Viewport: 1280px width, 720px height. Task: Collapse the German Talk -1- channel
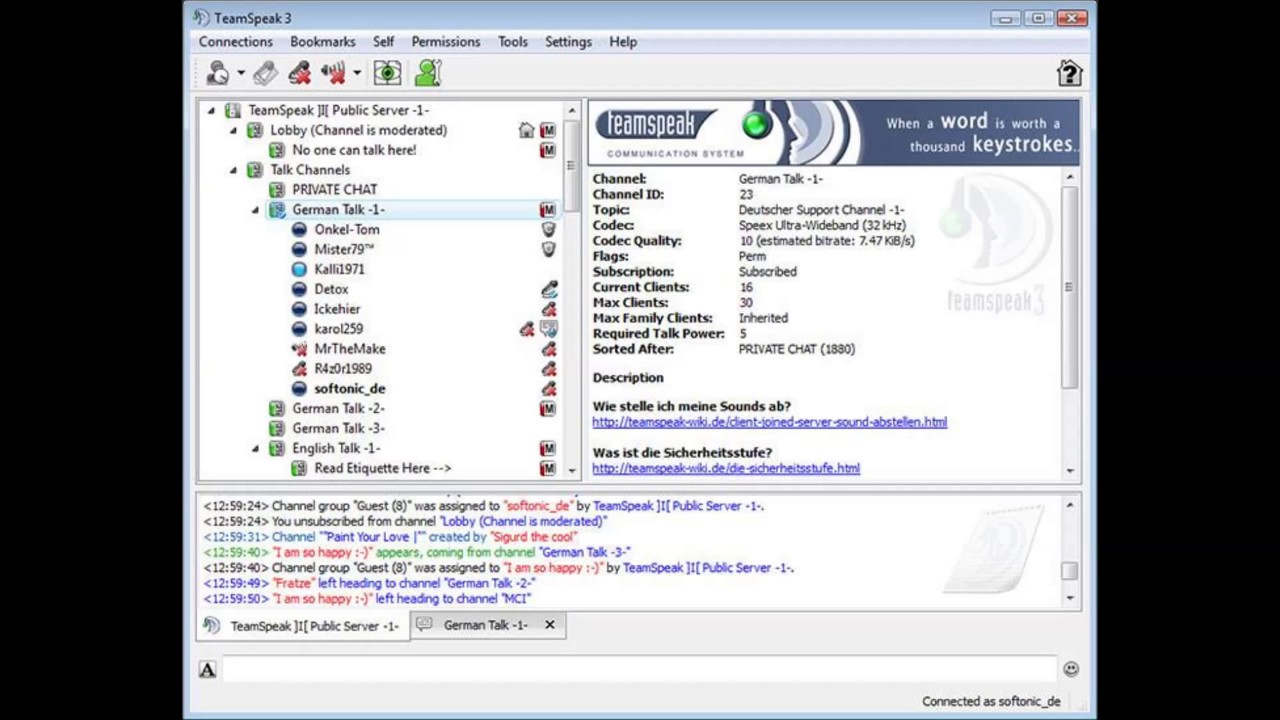[255, 210]
